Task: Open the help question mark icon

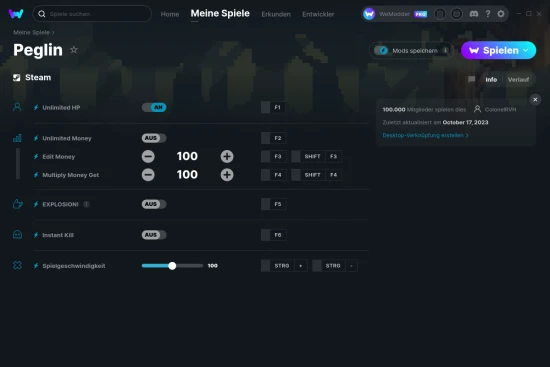Action: click(x=488, y=14)
